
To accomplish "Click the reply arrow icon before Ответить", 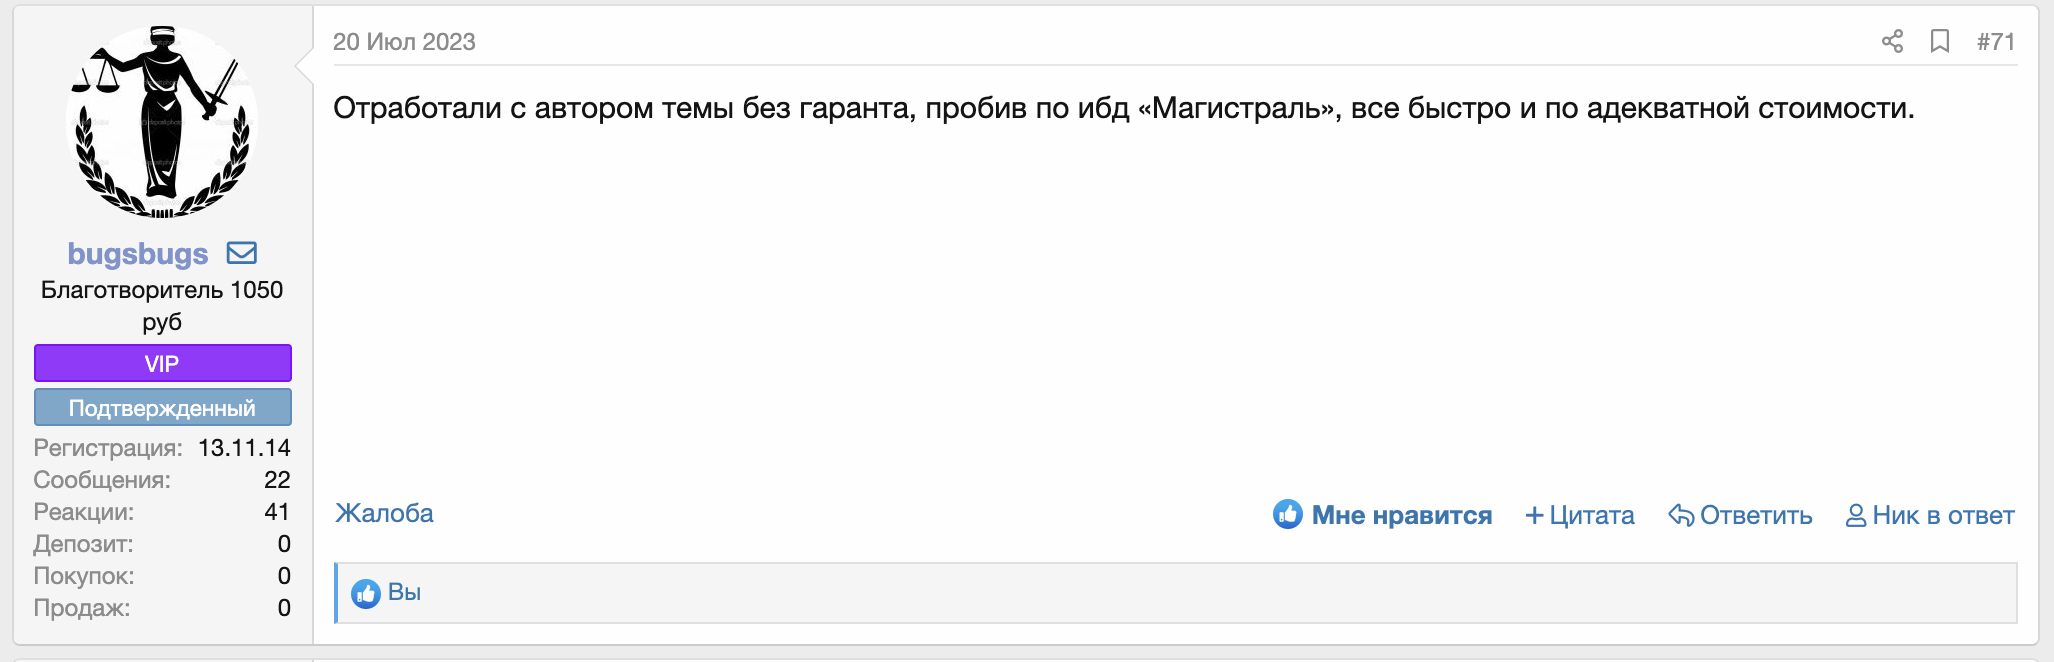I will click(x=1681, y=515).
